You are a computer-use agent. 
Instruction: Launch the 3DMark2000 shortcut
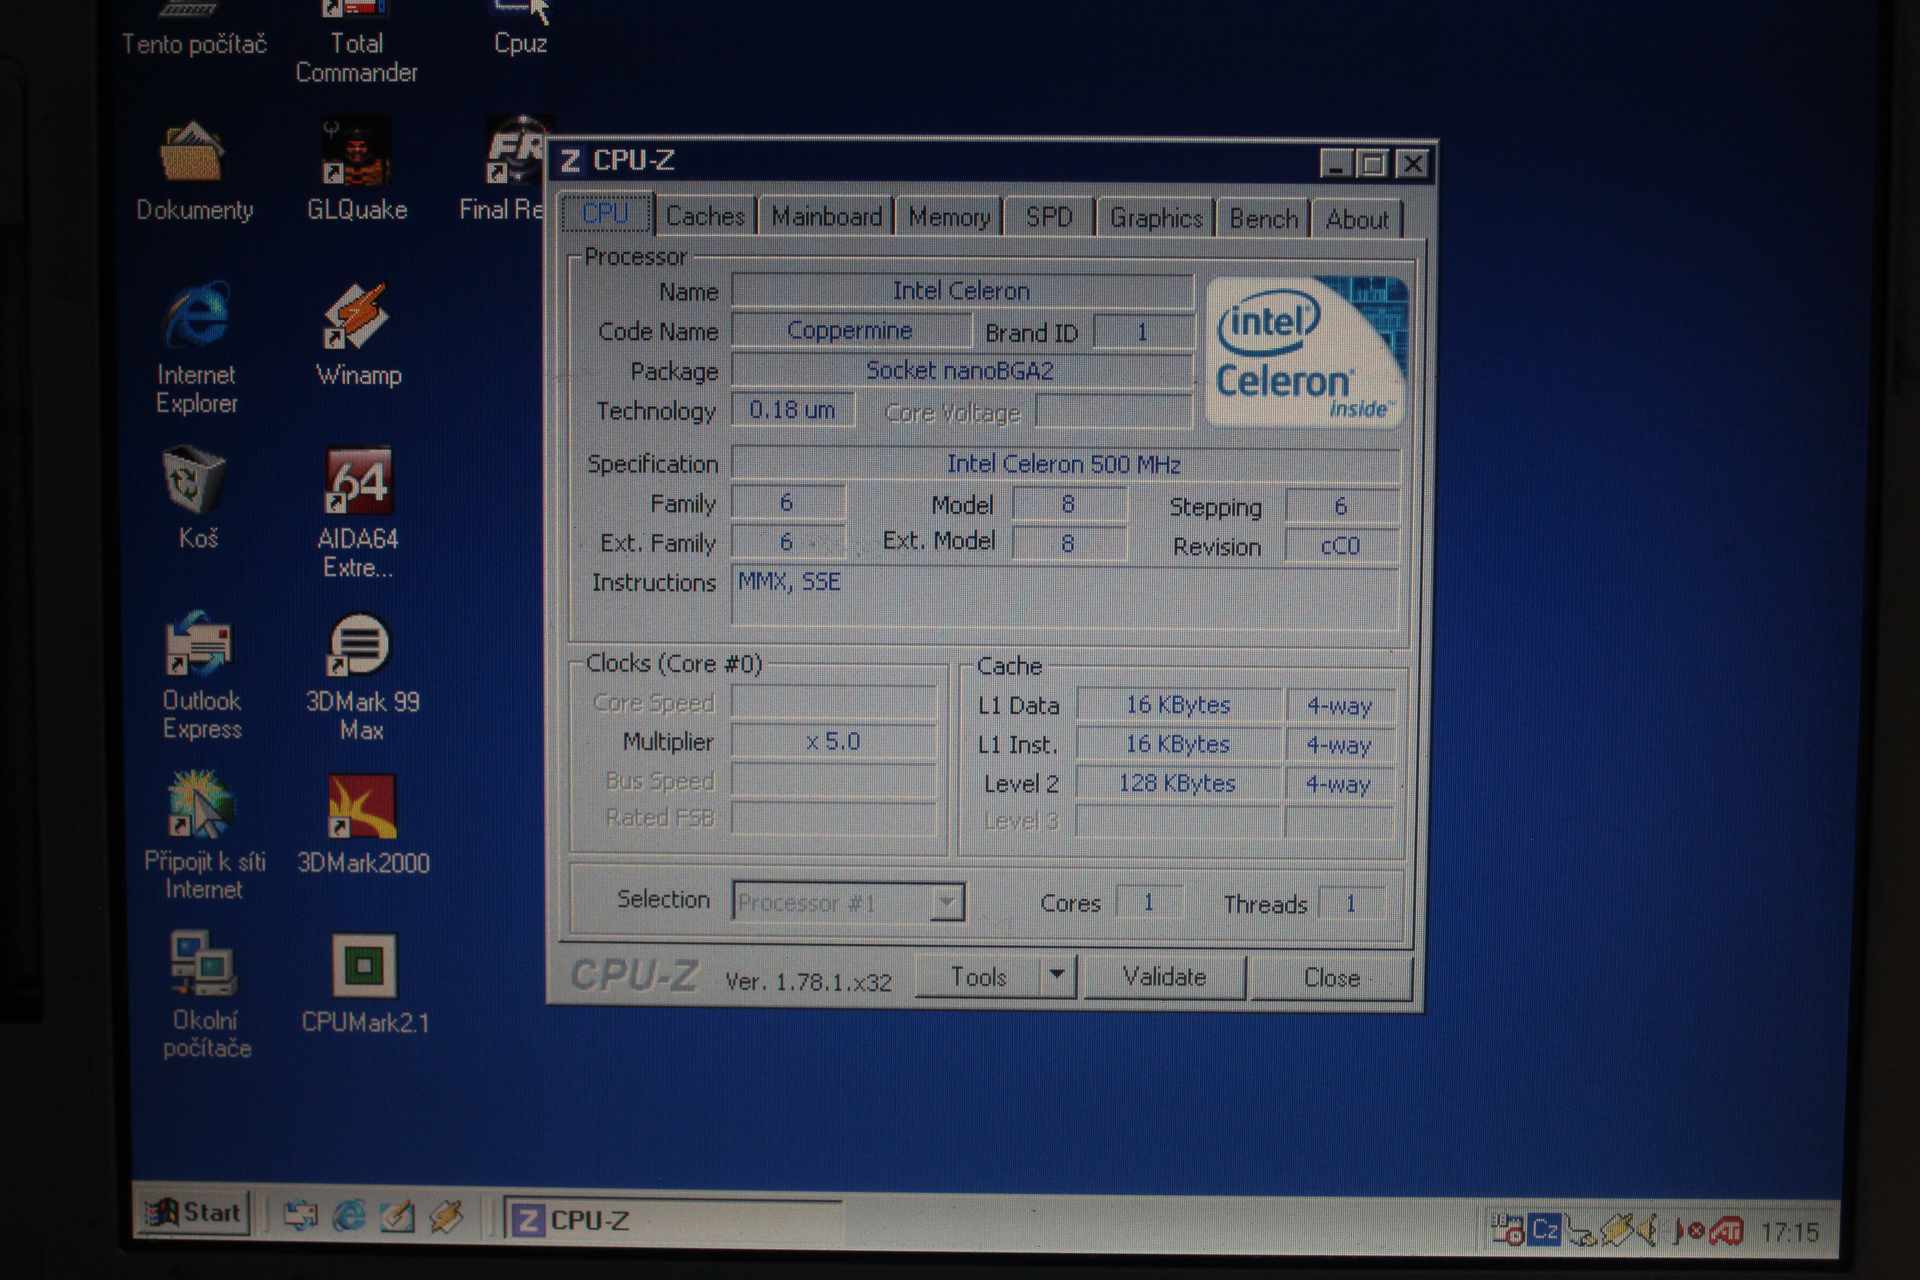(x=363, y=824)
